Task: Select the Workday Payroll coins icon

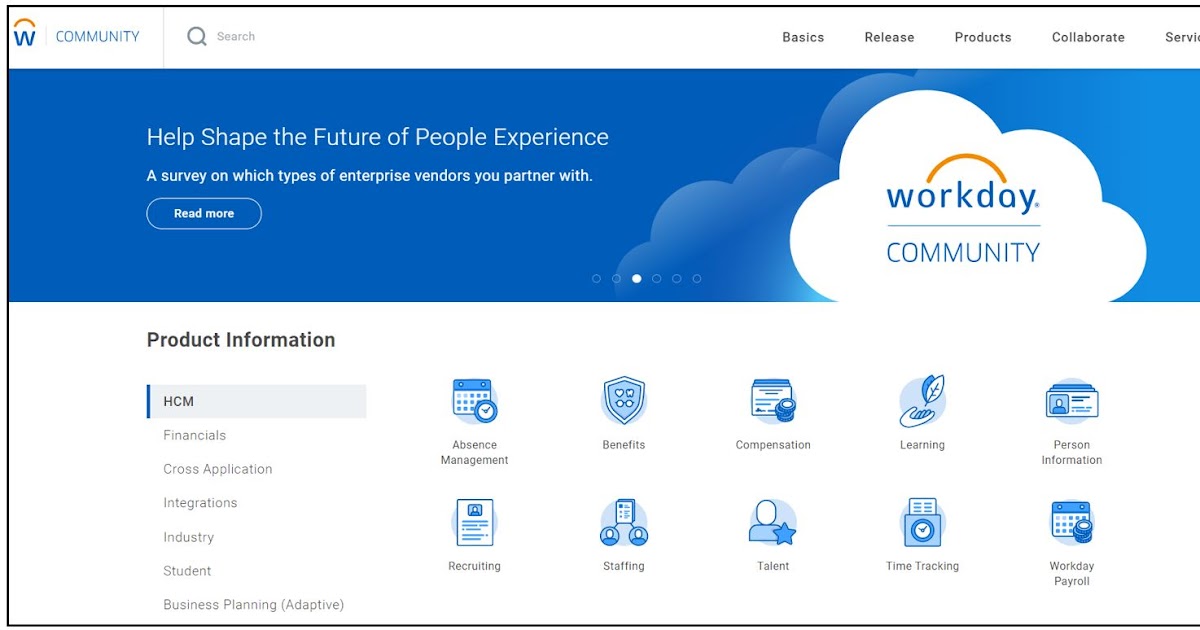Action: (x=1070, y=520)
